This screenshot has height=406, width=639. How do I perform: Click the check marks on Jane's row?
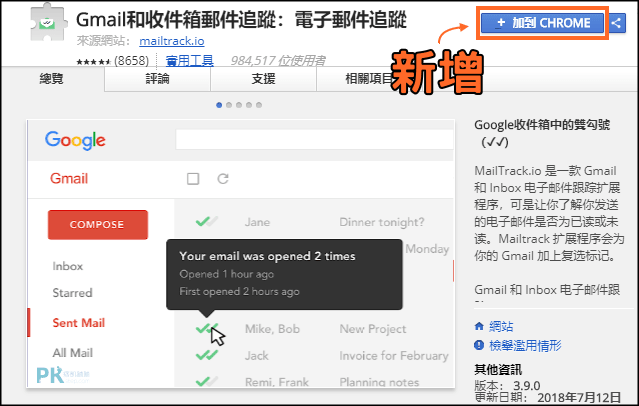(207, 222)
